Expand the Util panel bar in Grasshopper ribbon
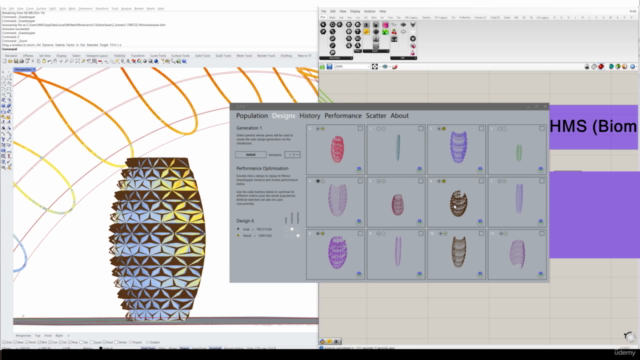The height and width of the screenshot is (360, 640). [x=403, y=58]
